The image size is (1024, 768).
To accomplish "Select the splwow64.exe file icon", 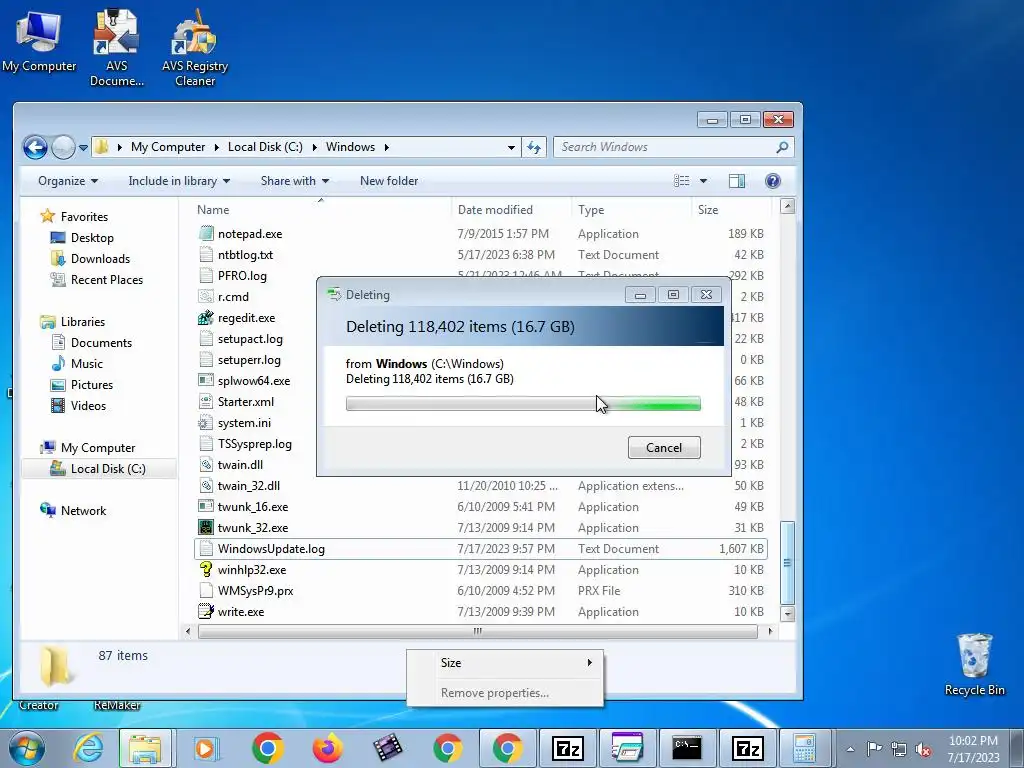I will pyautogui.click(x=206, y=380).
